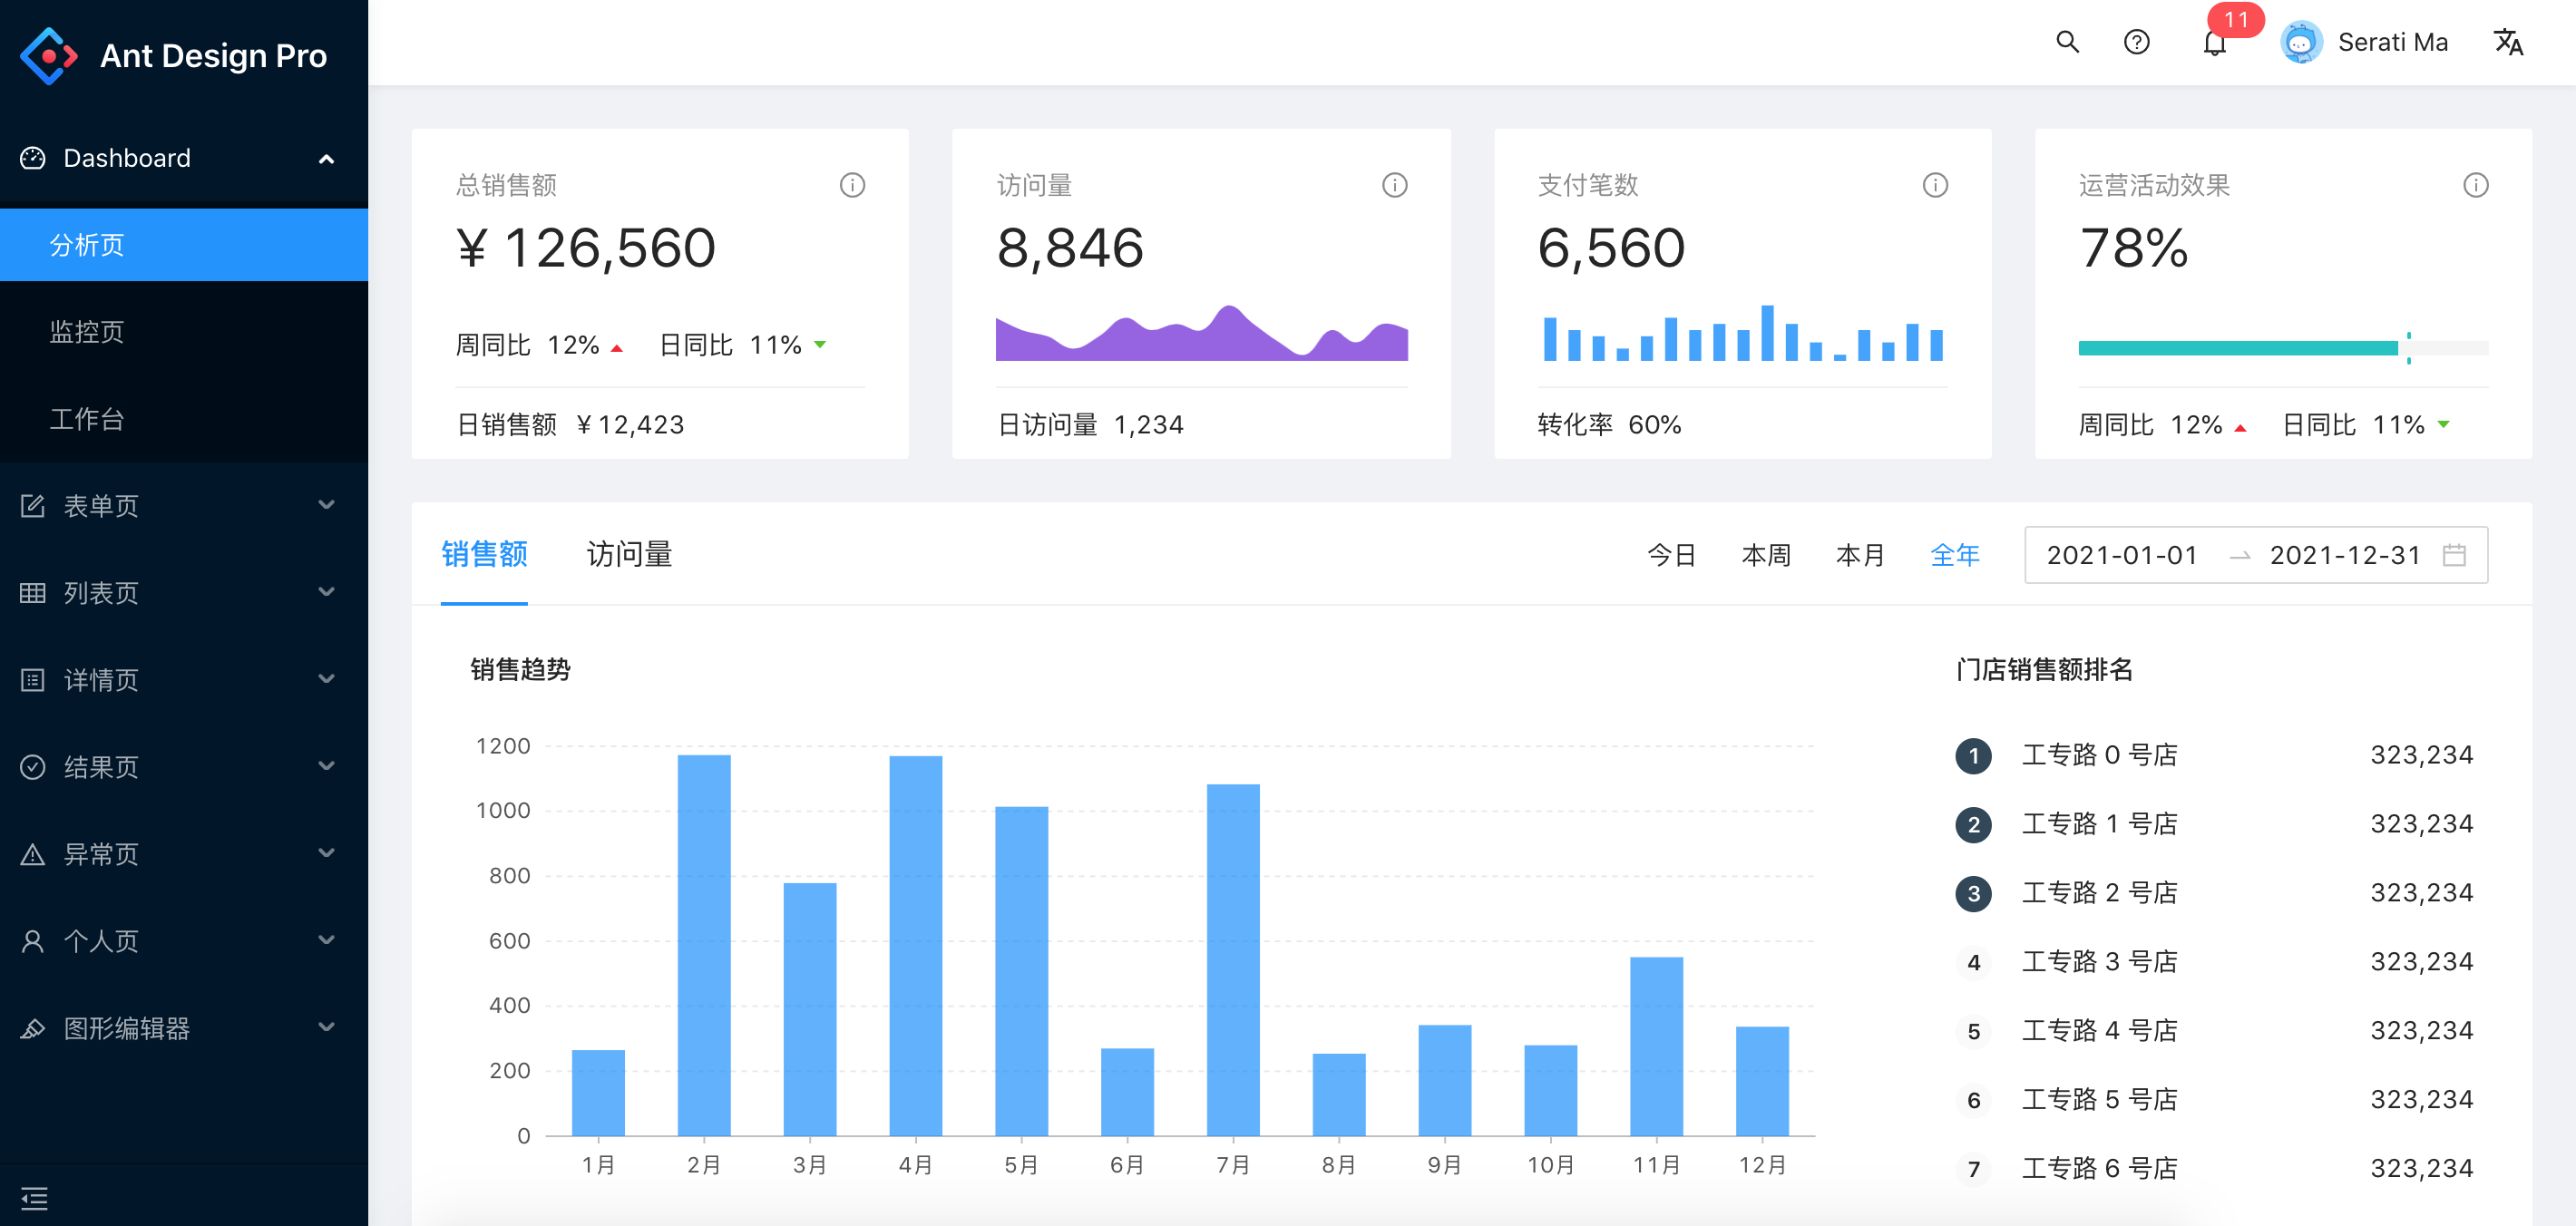This screenshot has height=1226, width=2576.
Task: Select the 本周 date range link
Action: click(1765, 555)
